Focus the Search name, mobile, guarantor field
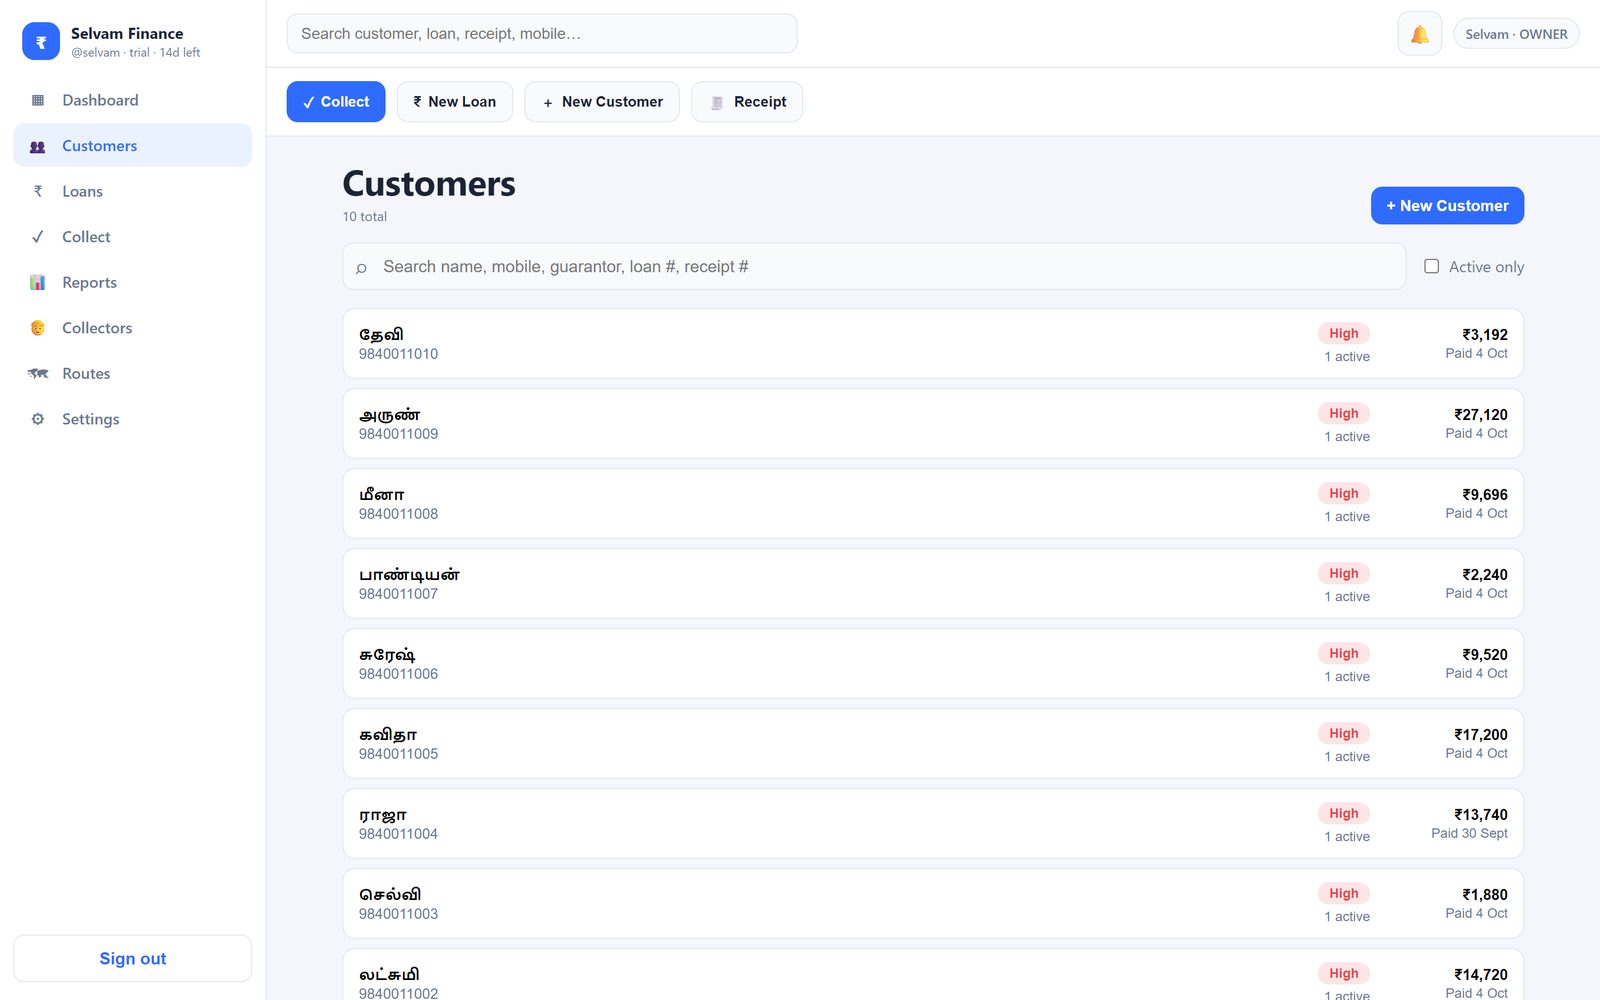The width and height of the screenshot is (1600, 1000). [874, 266]
